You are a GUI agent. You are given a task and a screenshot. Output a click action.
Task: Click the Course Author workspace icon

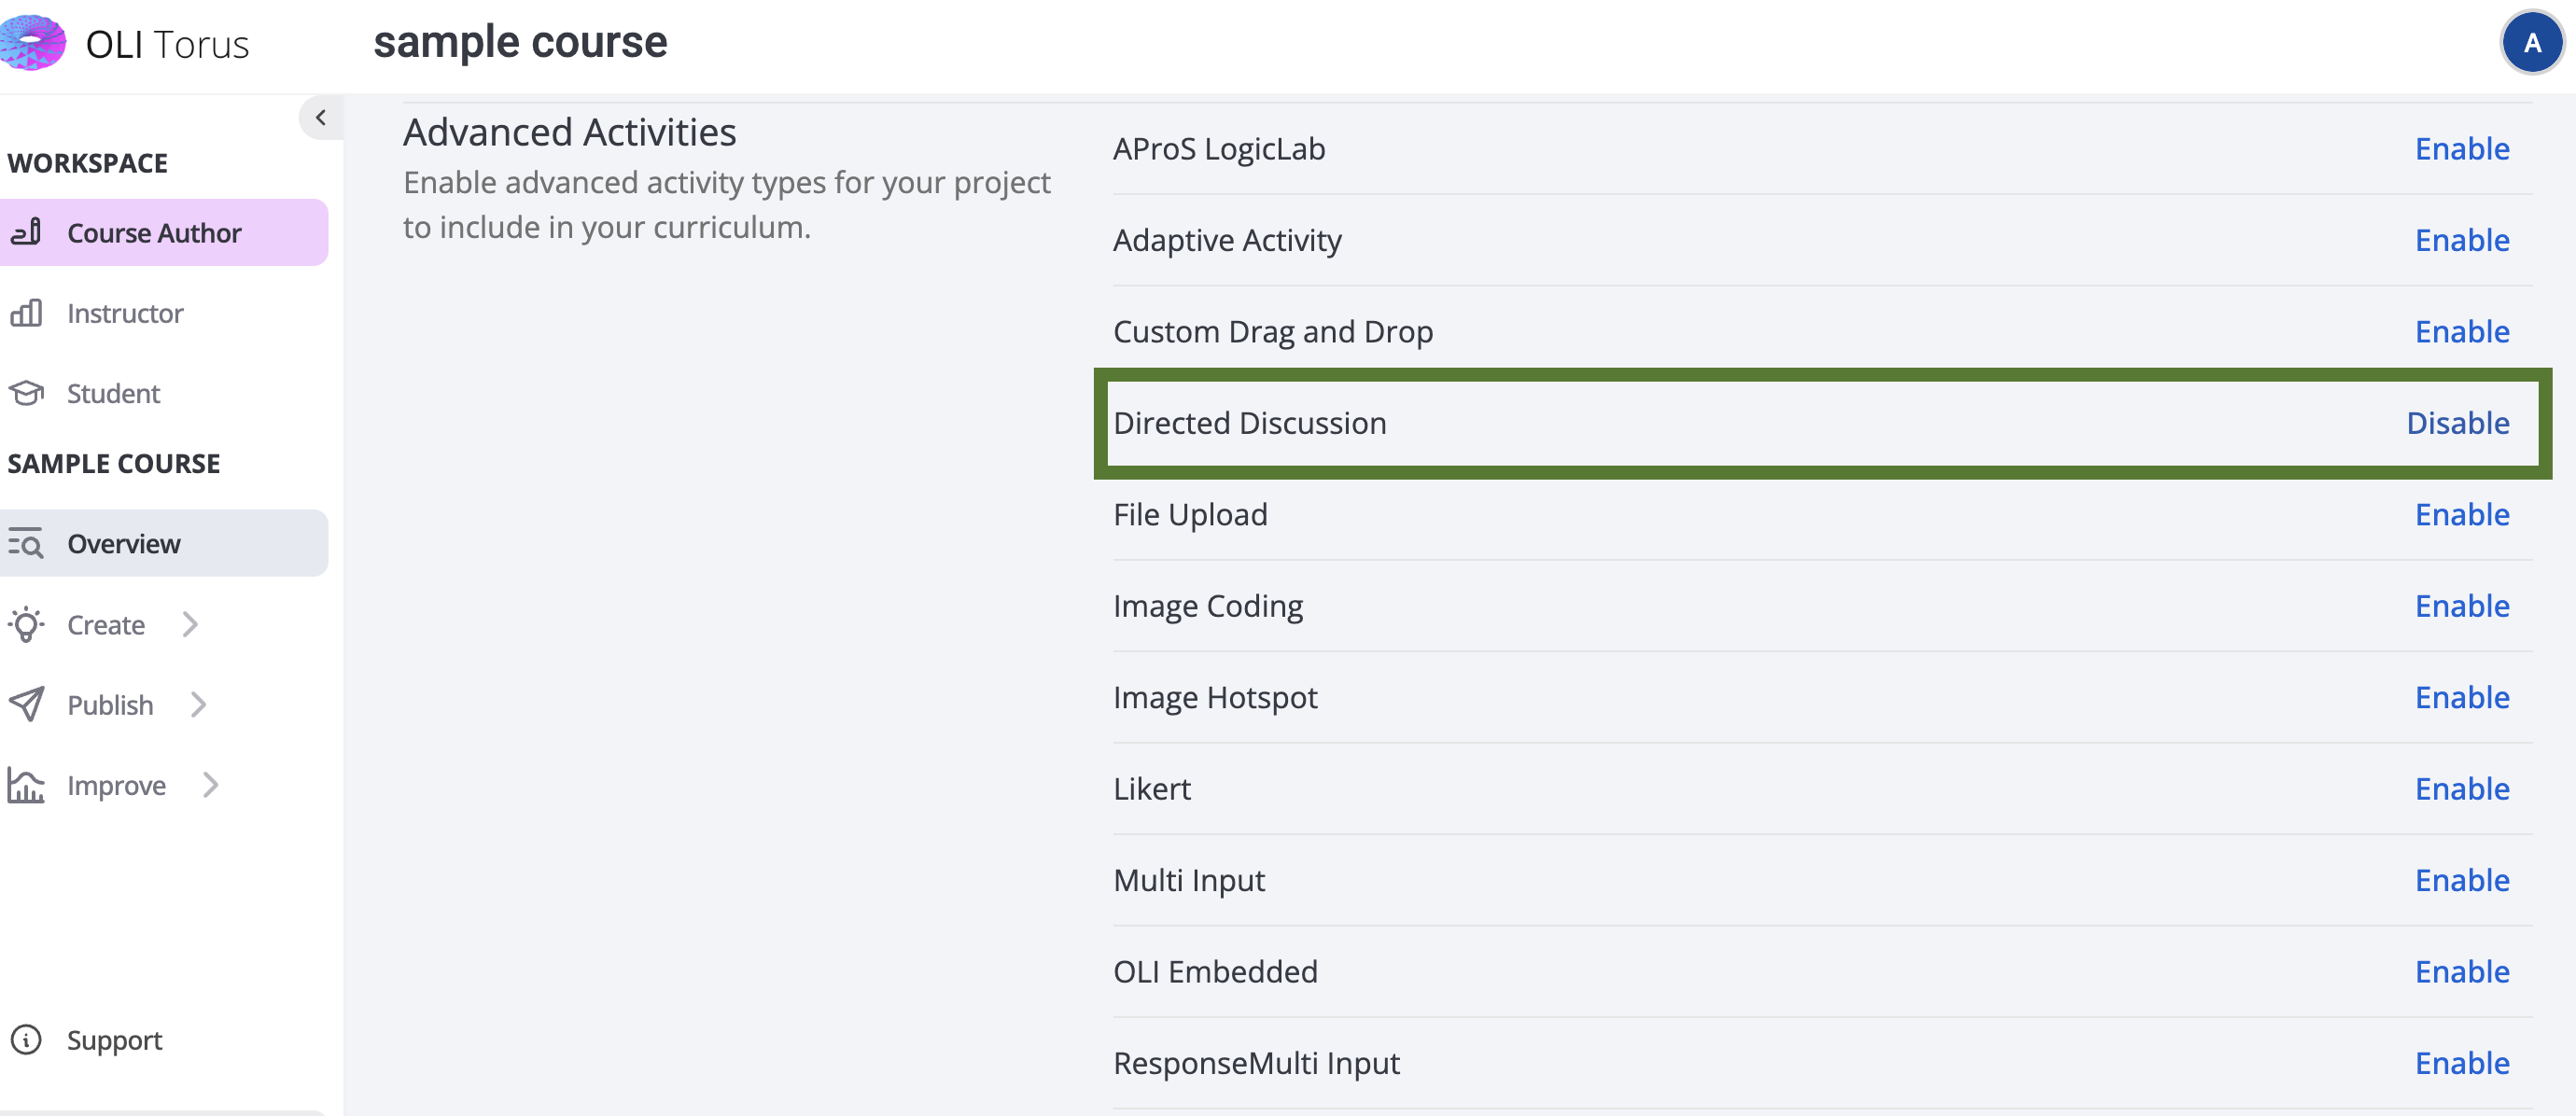tap(26, 232)
